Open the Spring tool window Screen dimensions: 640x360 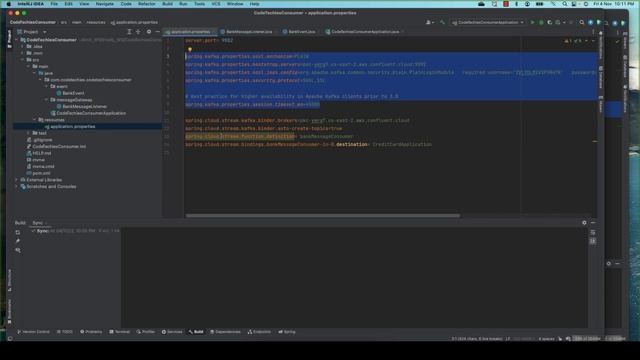click(287, 332)
